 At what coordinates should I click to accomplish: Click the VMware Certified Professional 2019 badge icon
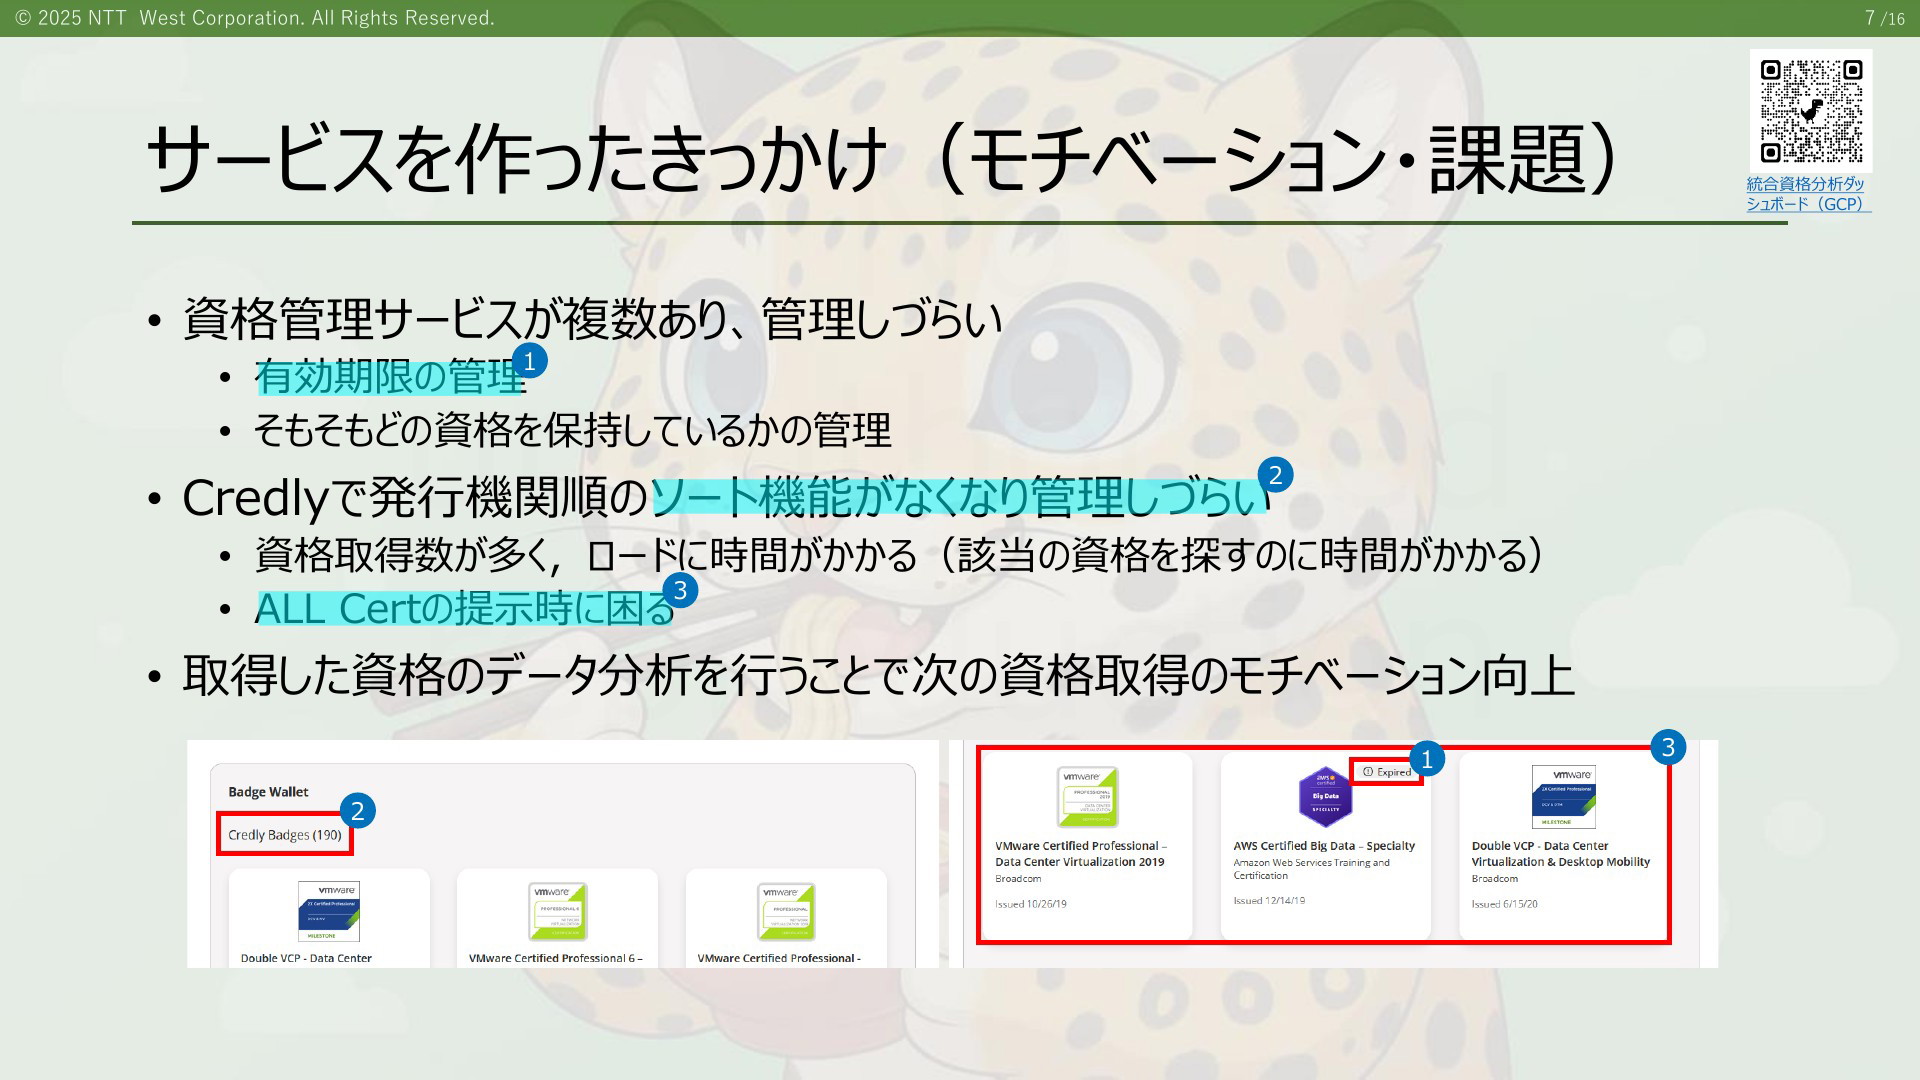(x=1088, y=797)
